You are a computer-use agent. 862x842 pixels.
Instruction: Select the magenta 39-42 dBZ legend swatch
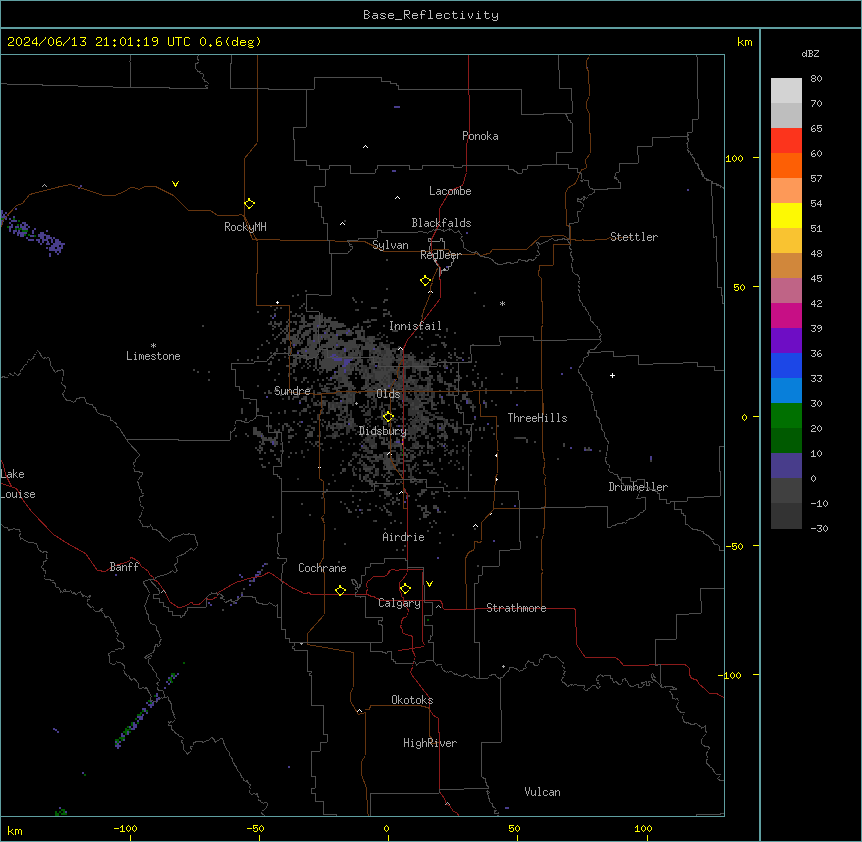(786, 315)
